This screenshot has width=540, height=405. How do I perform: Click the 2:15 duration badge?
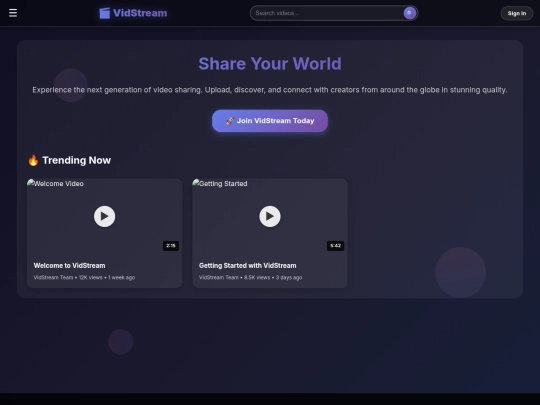click(170, 246)
